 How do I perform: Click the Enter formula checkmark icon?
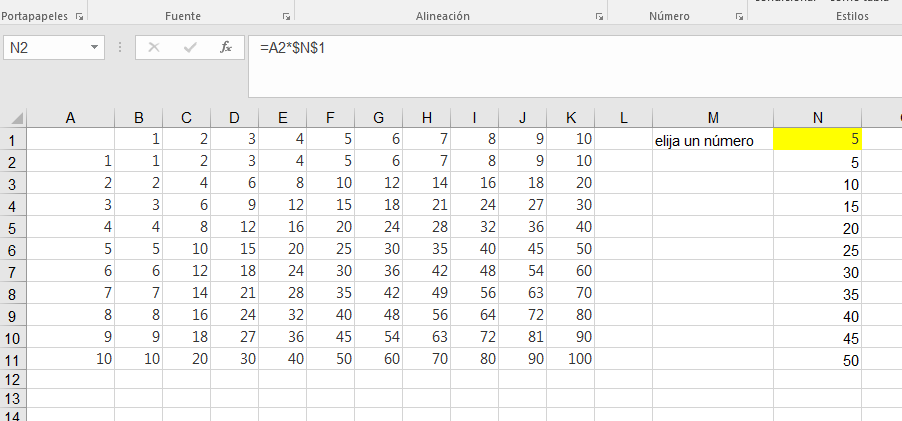(x=190, y=47)
